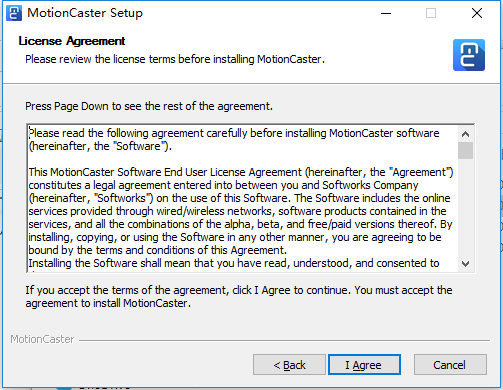Click the scrollbar up arrow in license box

465,134
